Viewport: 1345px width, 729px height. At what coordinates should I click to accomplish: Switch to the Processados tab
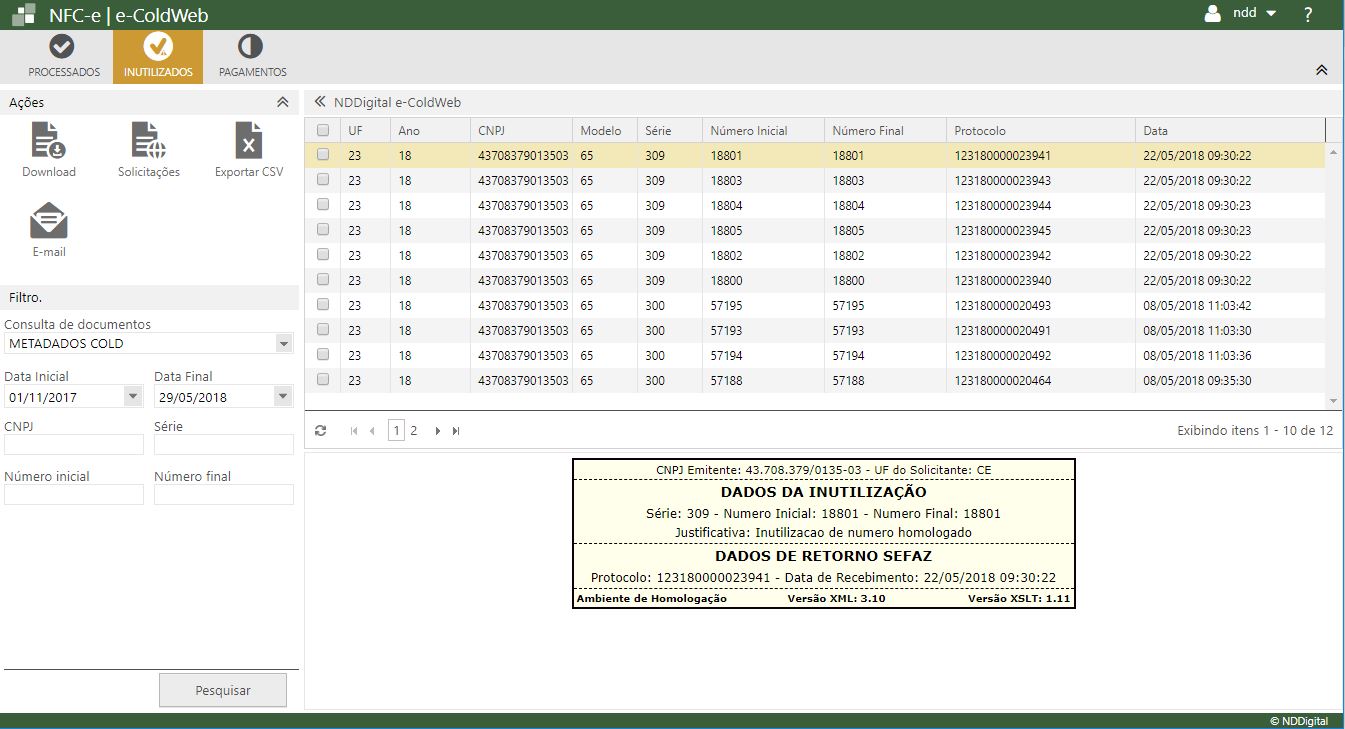coord(64,57)
